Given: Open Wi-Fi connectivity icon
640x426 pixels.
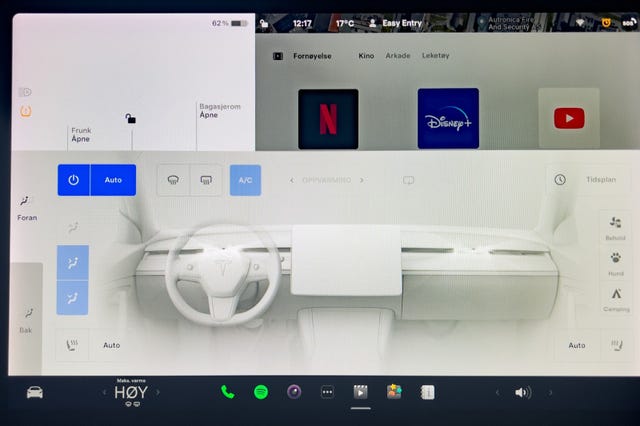Looking at the screenshot, I should coord(580,23).
